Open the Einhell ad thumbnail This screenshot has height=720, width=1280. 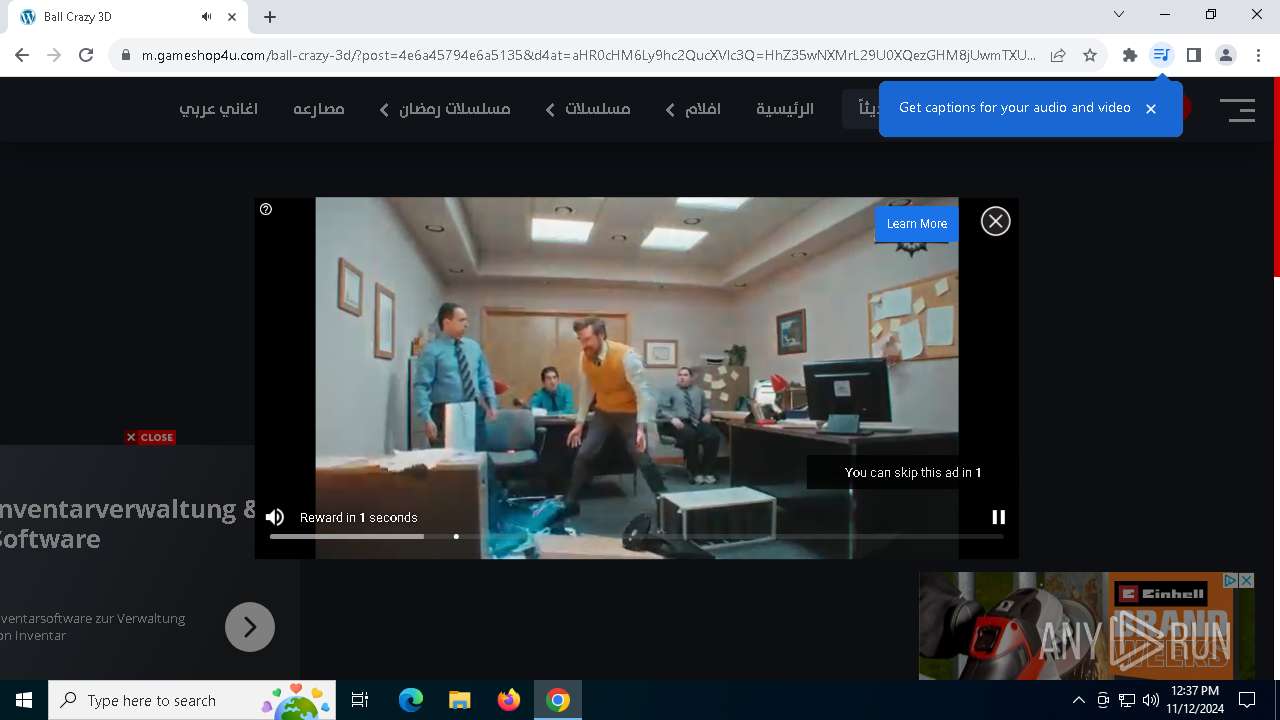click(x=1078, y=626)
